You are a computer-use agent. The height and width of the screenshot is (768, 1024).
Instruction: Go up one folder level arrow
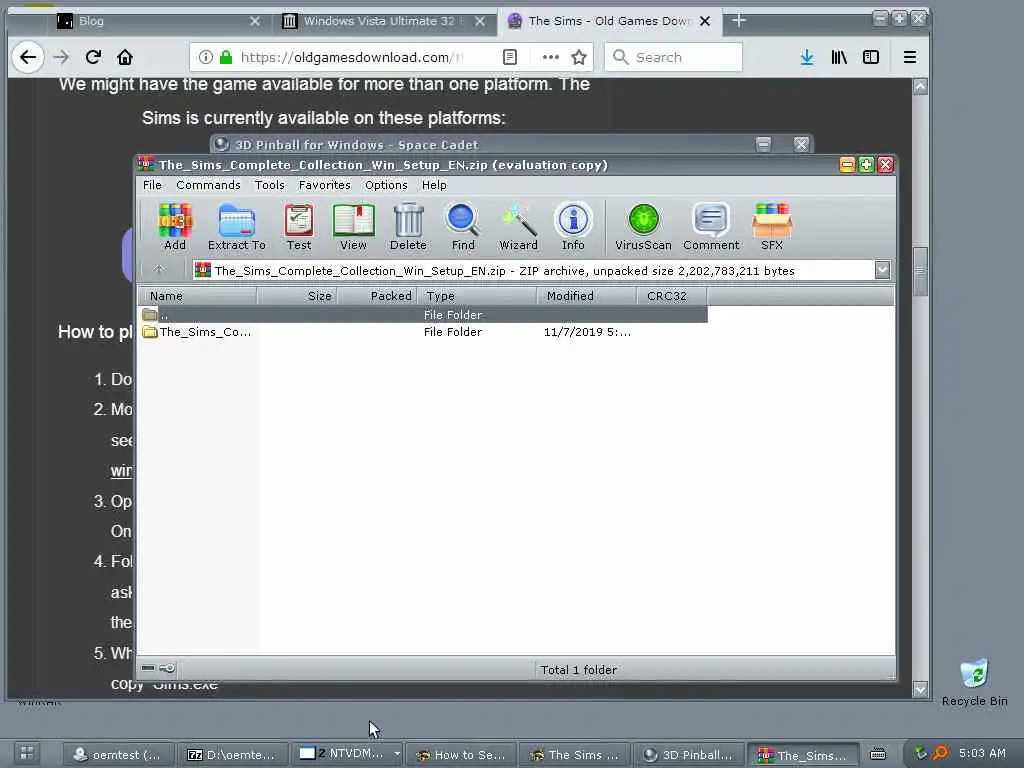[159, 270]
